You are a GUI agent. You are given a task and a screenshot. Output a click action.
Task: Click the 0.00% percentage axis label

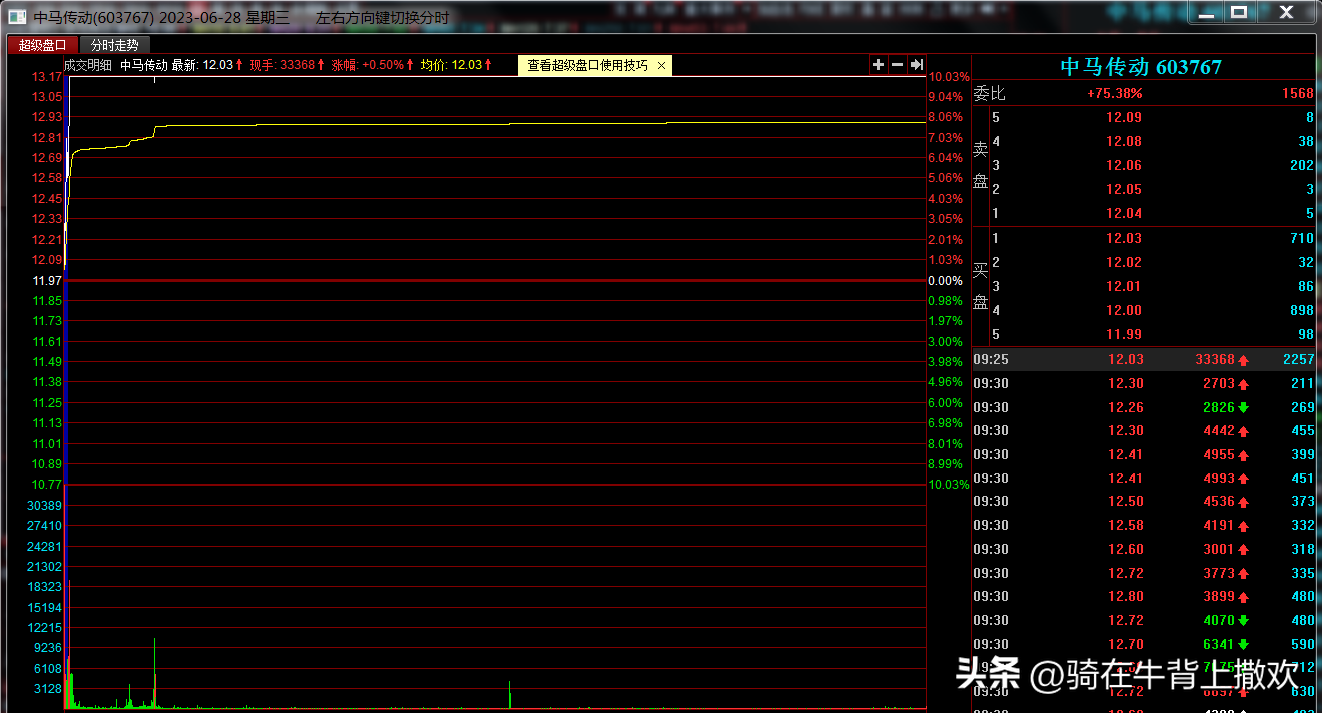tap(945, 281)
